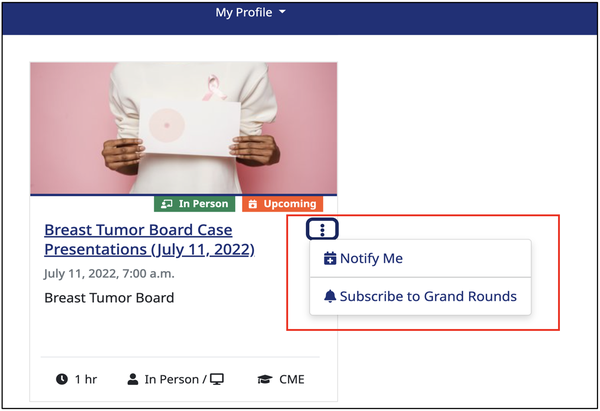Click the CME label text
The image size is (600, 411).
click(x=292, y=379)
